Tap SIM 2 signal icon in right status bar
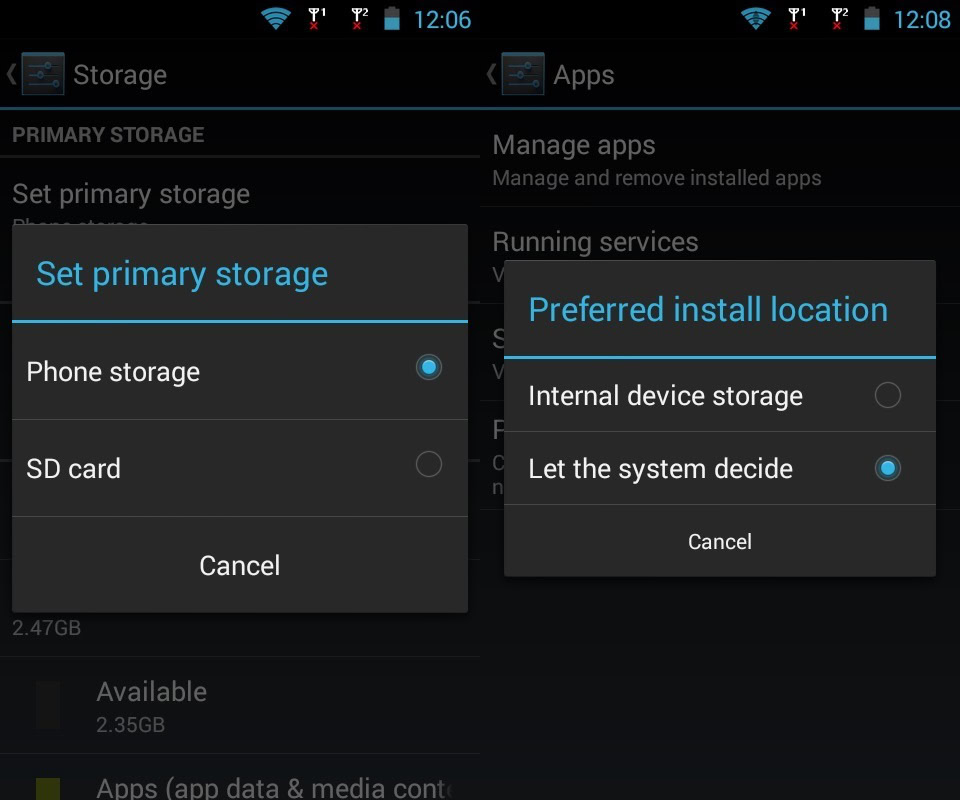Image resolution: width=960 pixels, height=800 pixels. coord(838,18)
